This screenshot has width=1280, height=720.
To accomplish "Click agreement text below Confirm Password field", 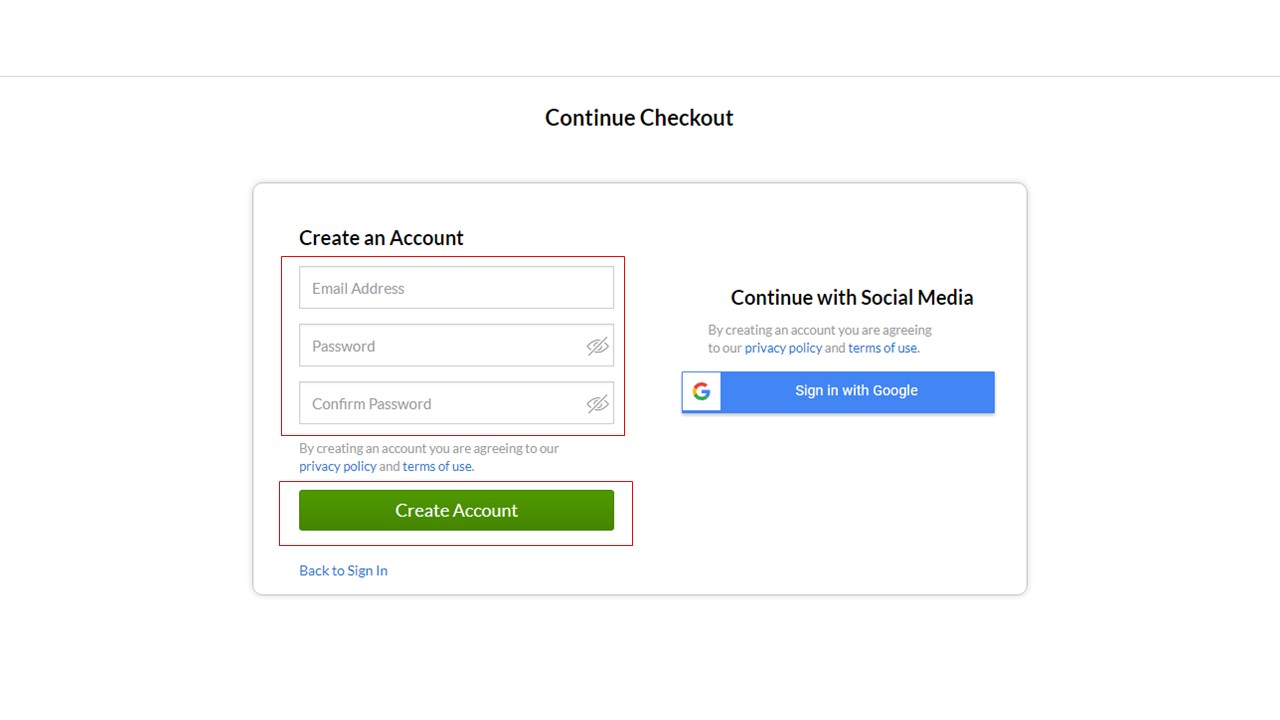I will (x=429, y=449).
